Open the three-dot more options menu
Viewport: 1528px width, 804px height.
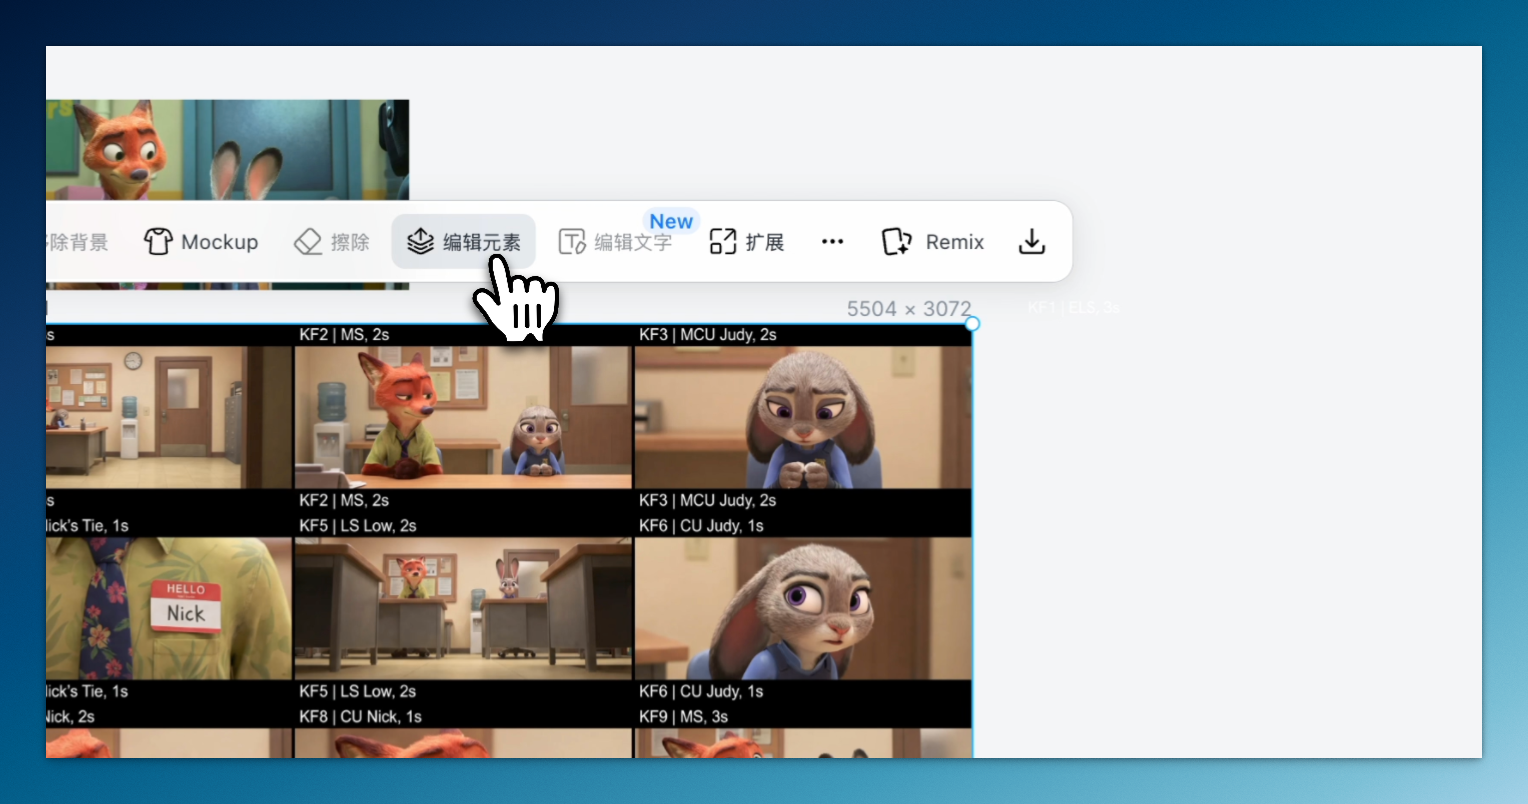(832, 242)
